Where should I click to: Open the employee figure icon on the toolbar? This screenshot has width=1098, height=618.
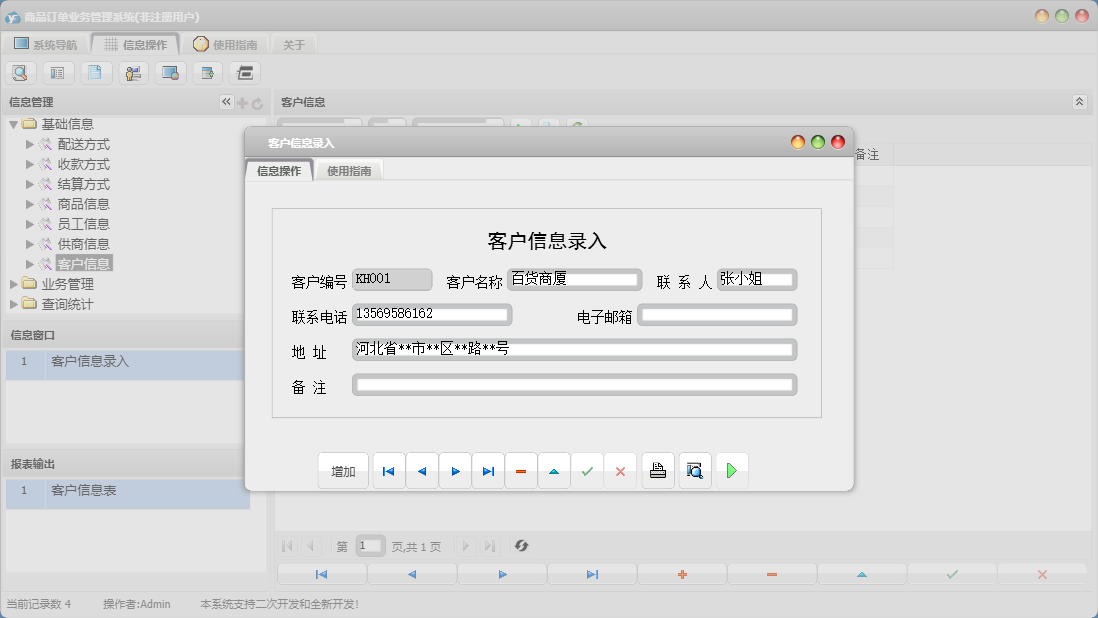tap(133, 72)
